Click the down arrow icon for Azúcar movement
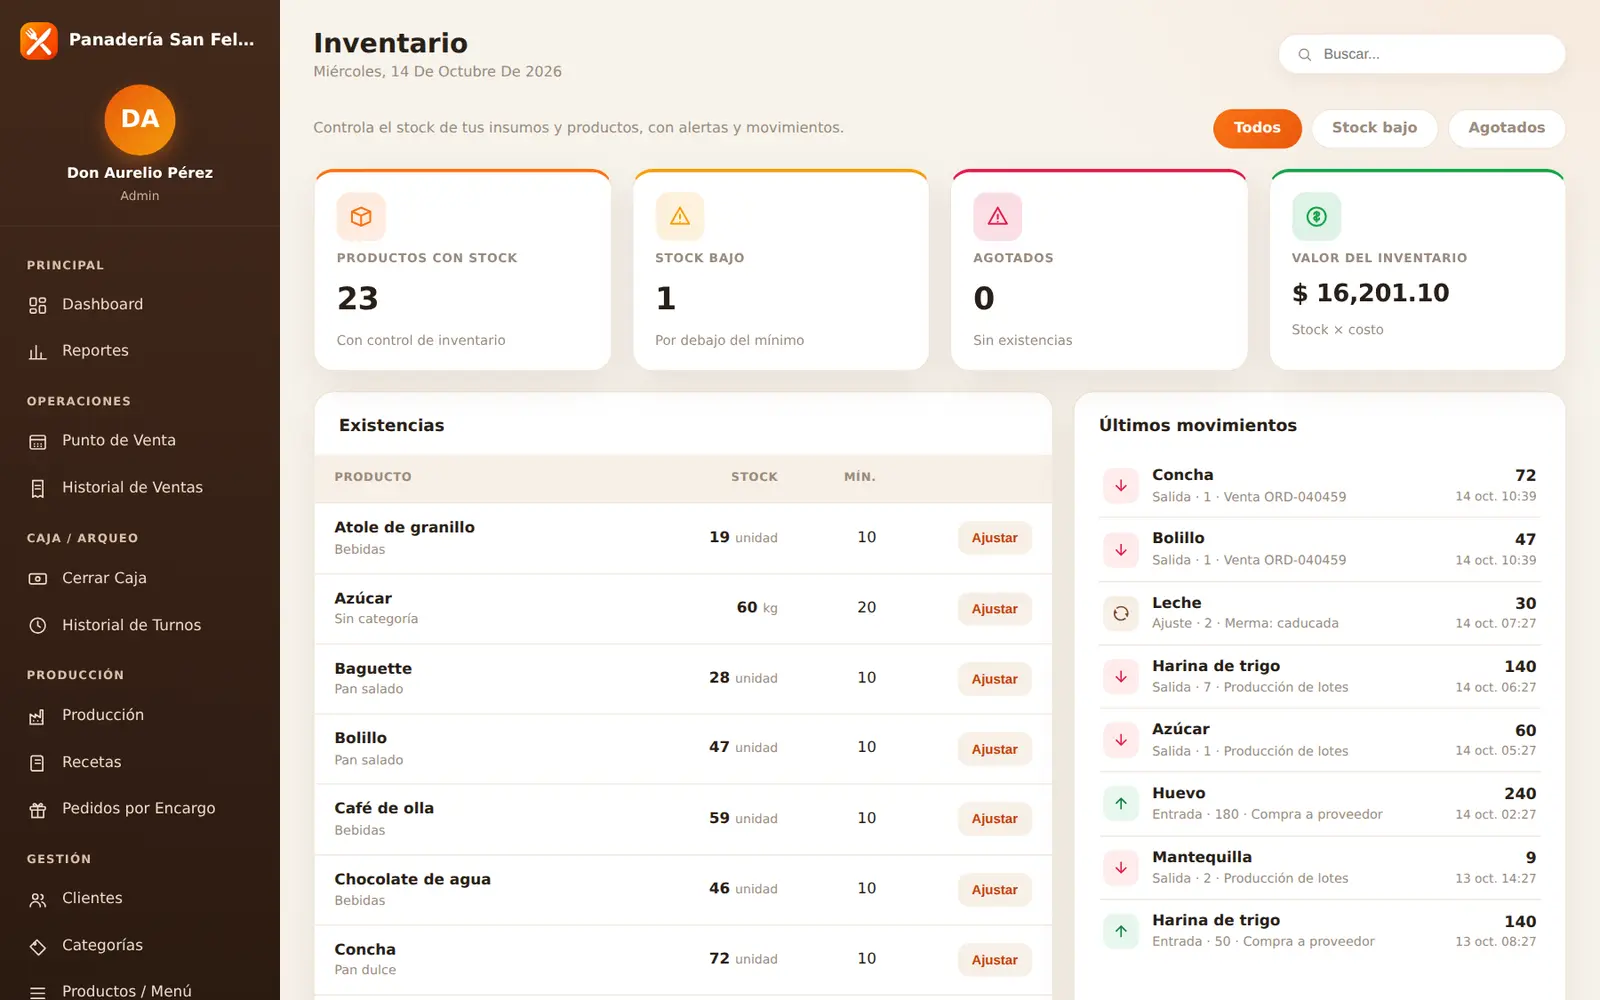1600x1000 pixels. (x=1121, y=740)
